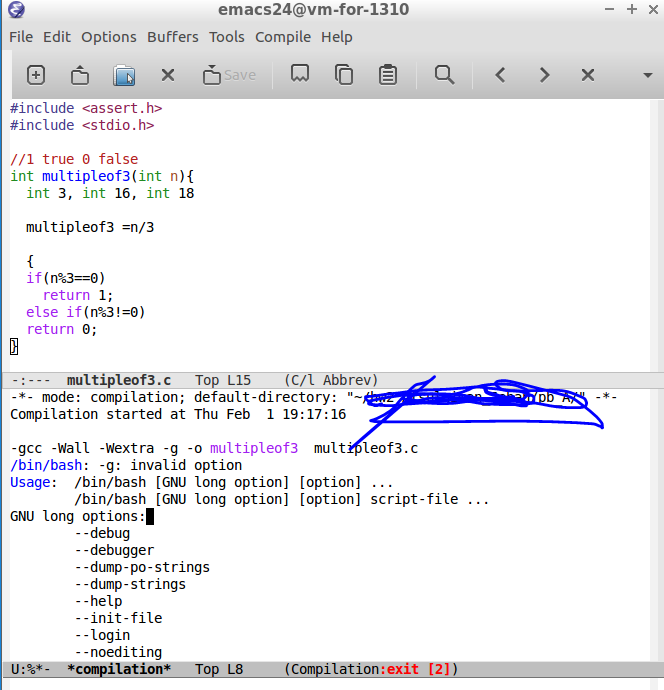Click the 'Top L15' position in the mode line
This screenshot has height=690, width=664.
[223, 380]
